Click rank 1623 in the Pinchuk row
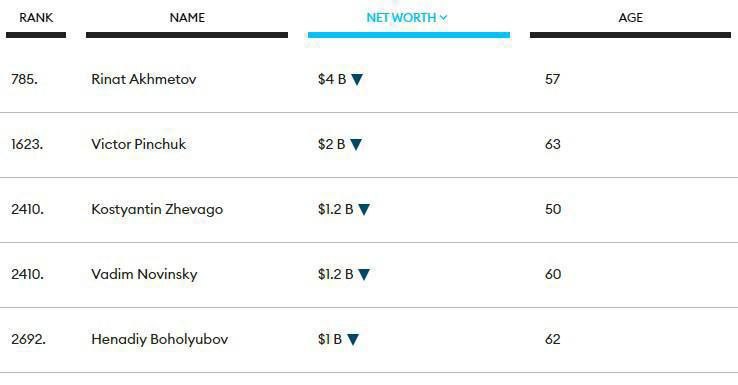The height and width of the screenshot is (385, 738). [27, 144]
